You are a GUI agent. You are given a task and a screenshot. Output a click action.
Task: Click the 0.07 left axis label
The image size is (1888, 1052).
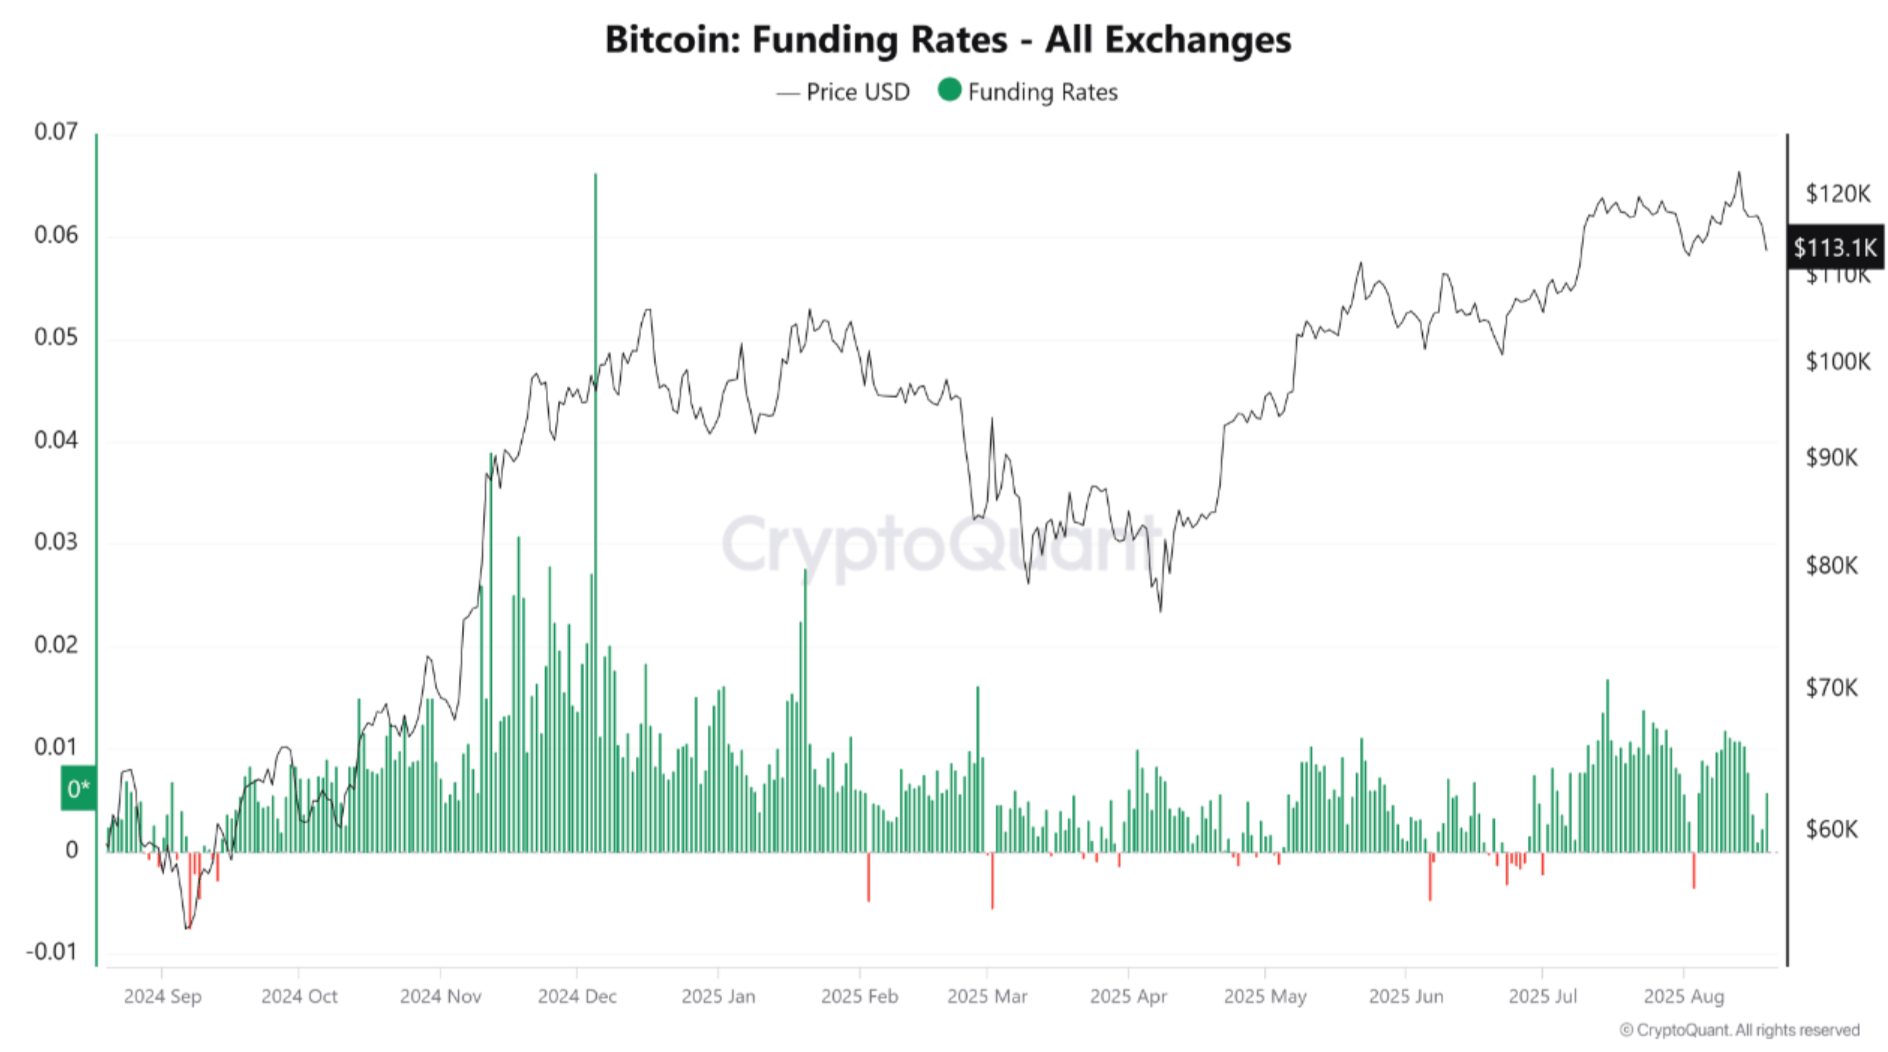point(56,132)
